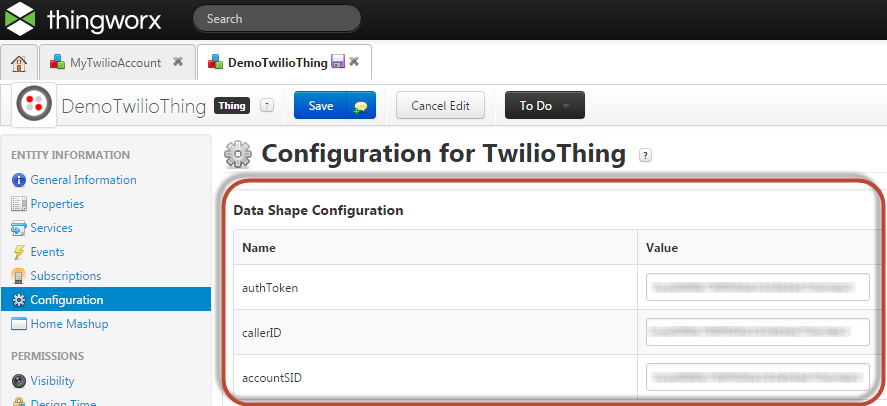
Task: Open the To Do dropdown
Action: tap(545, 105)
